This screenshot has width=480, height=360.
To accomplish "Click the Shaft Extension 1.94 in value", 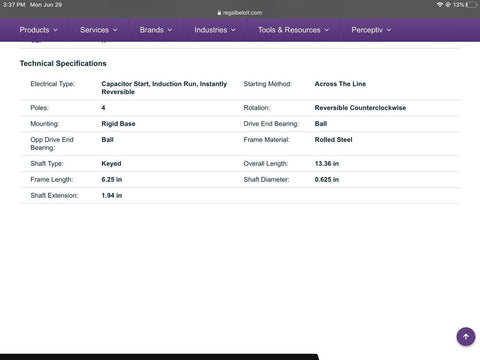I will pos(112,196).
